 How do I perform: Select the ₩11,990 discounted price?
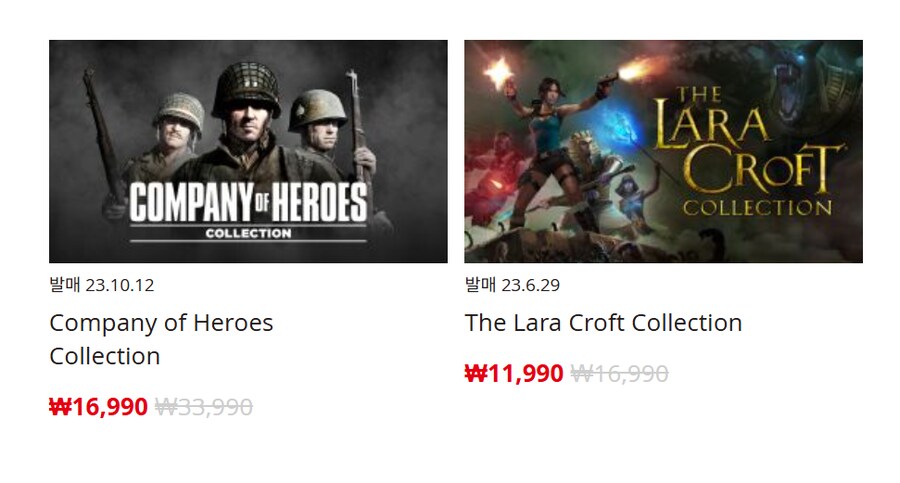(x=514, y=374)
